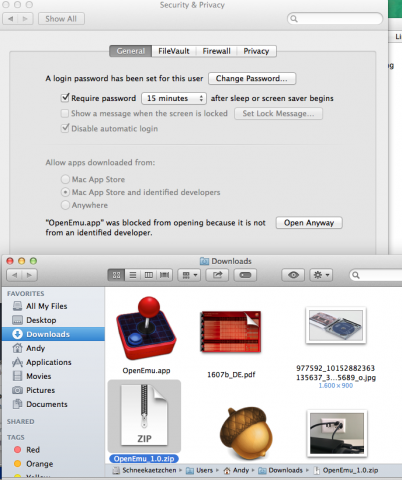Open the 977592 jpg image thumbnail
The height and width of the screenshot is (480, 402).
336,325
